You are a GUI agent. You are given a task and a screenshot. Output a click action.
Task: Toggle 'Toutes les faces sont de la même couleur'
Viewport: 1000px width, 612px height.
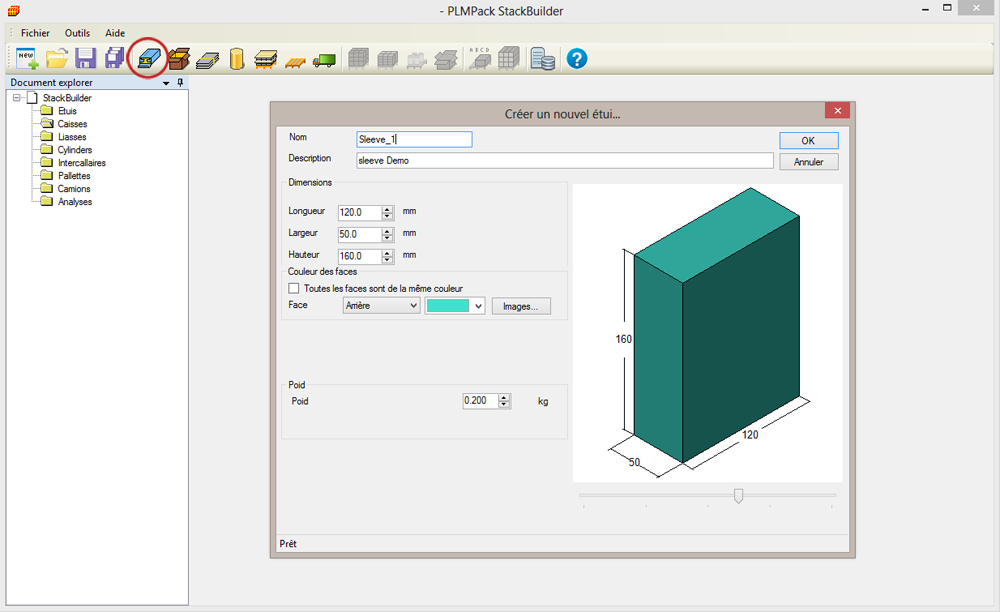coord(293,288)
